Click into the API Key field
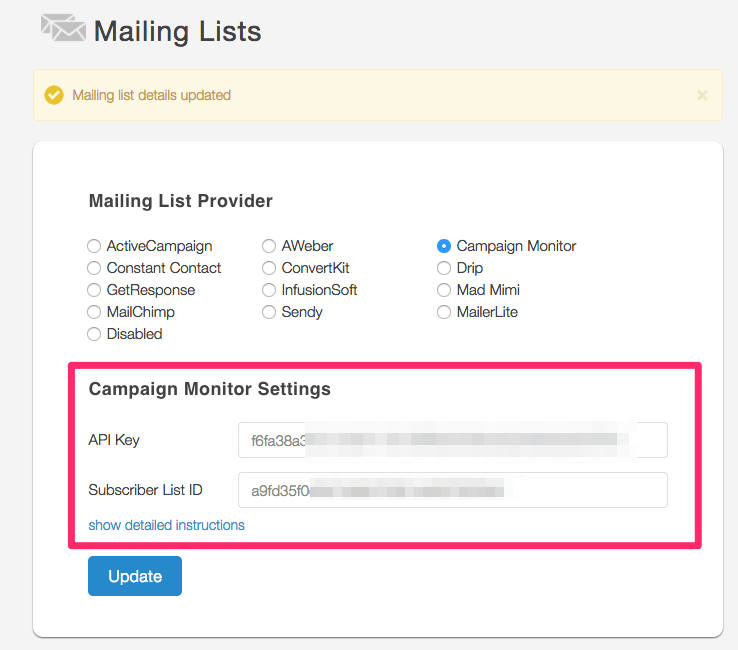Viewport: 738px width, 650px height. click(453, 440)
